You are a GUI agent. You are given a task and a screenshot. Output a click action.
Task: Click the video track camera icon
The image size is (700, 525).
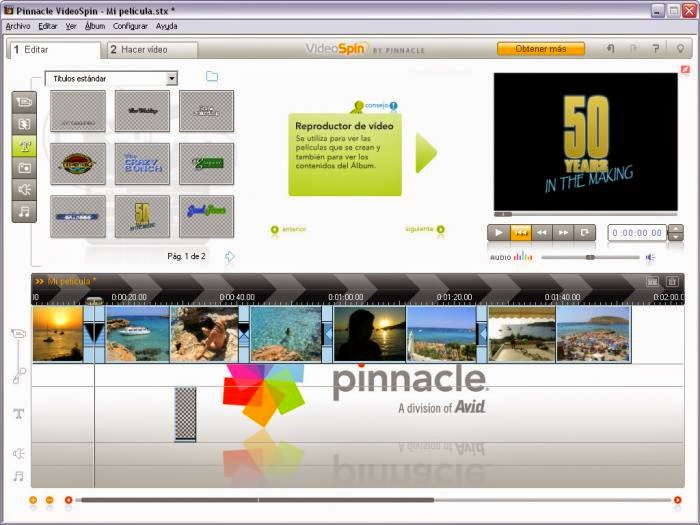18,333
